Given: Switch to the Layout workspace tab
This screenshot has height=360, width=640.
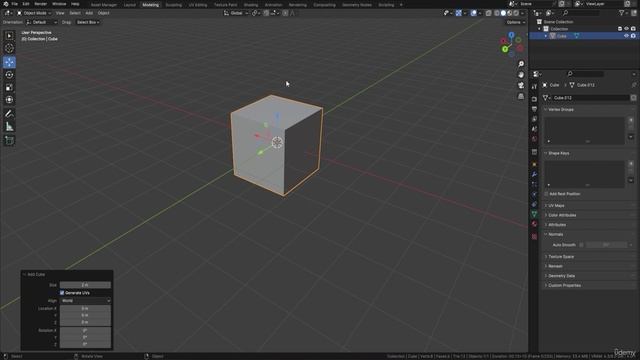Looking at the screenshot, I should 129,5.
